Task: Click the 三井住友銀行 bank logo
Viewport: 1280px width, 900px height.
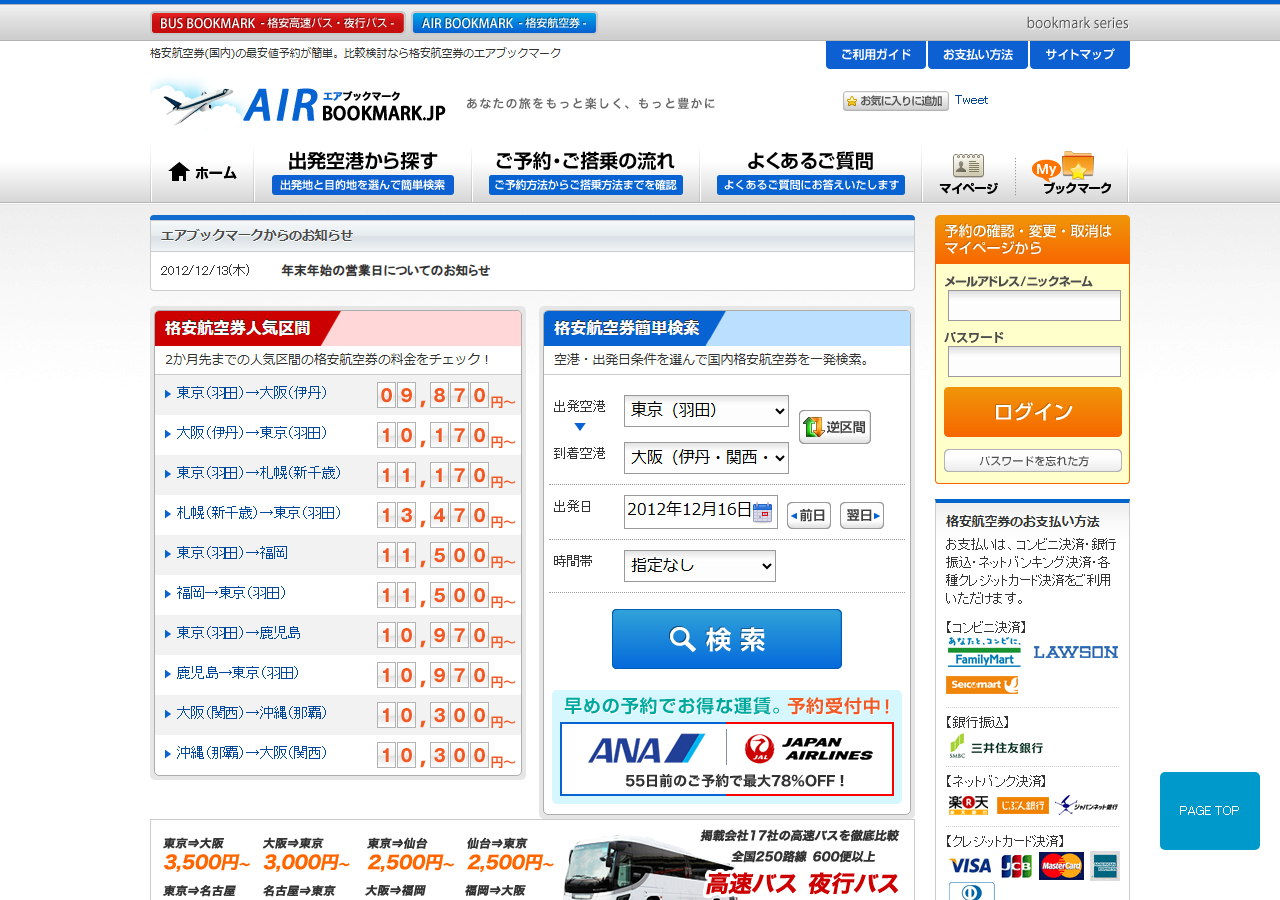Action: (x=996, y=746)
